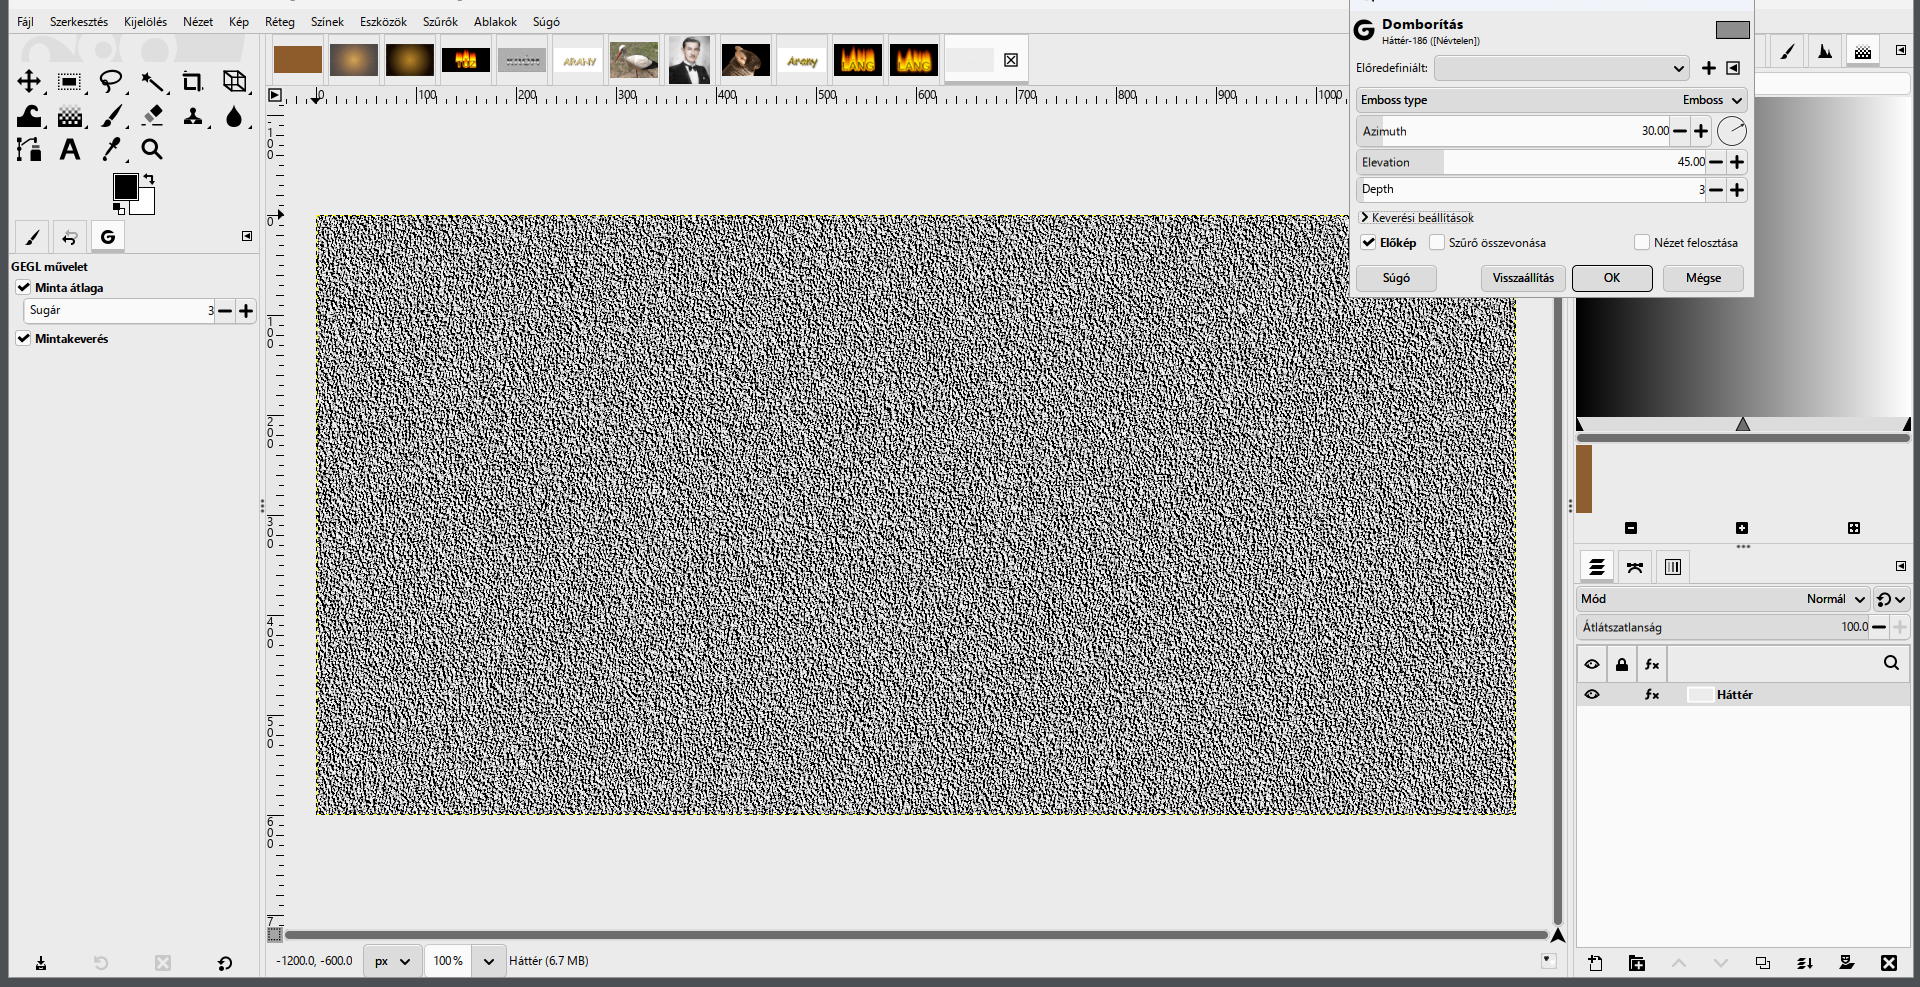Open the Fájl menu
The image size is (1920, 987).
pos(25,21)
